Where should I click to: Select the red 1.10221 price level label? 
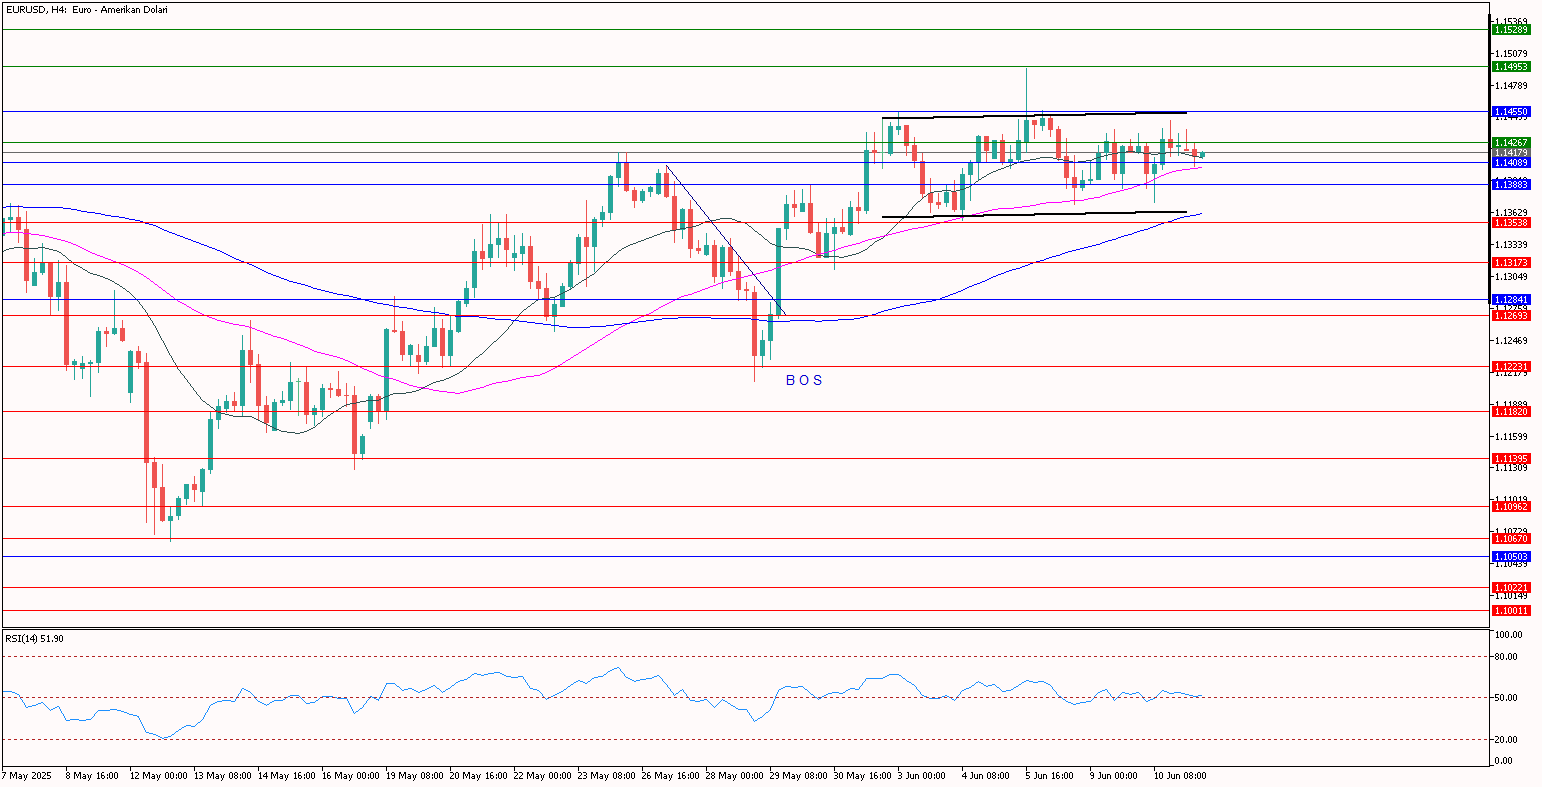pos(1510,587)
